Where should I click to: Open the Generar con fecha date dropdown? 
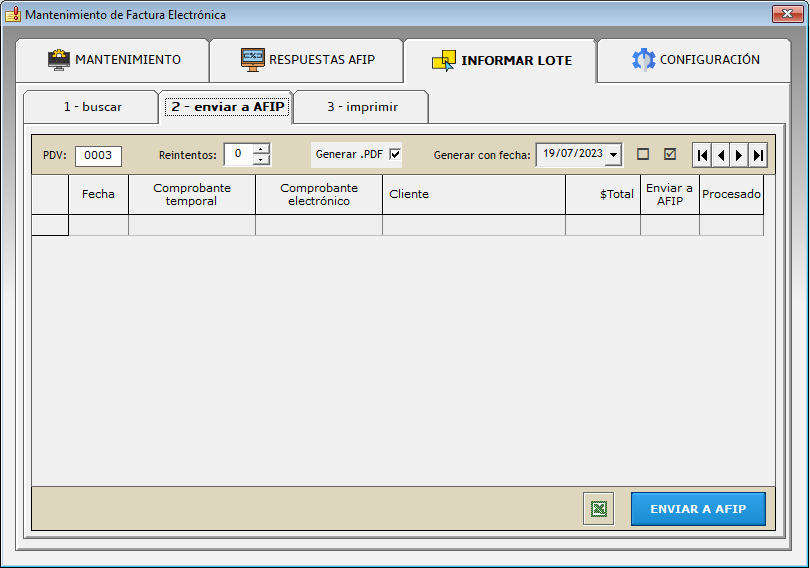[x=613, y=155]
